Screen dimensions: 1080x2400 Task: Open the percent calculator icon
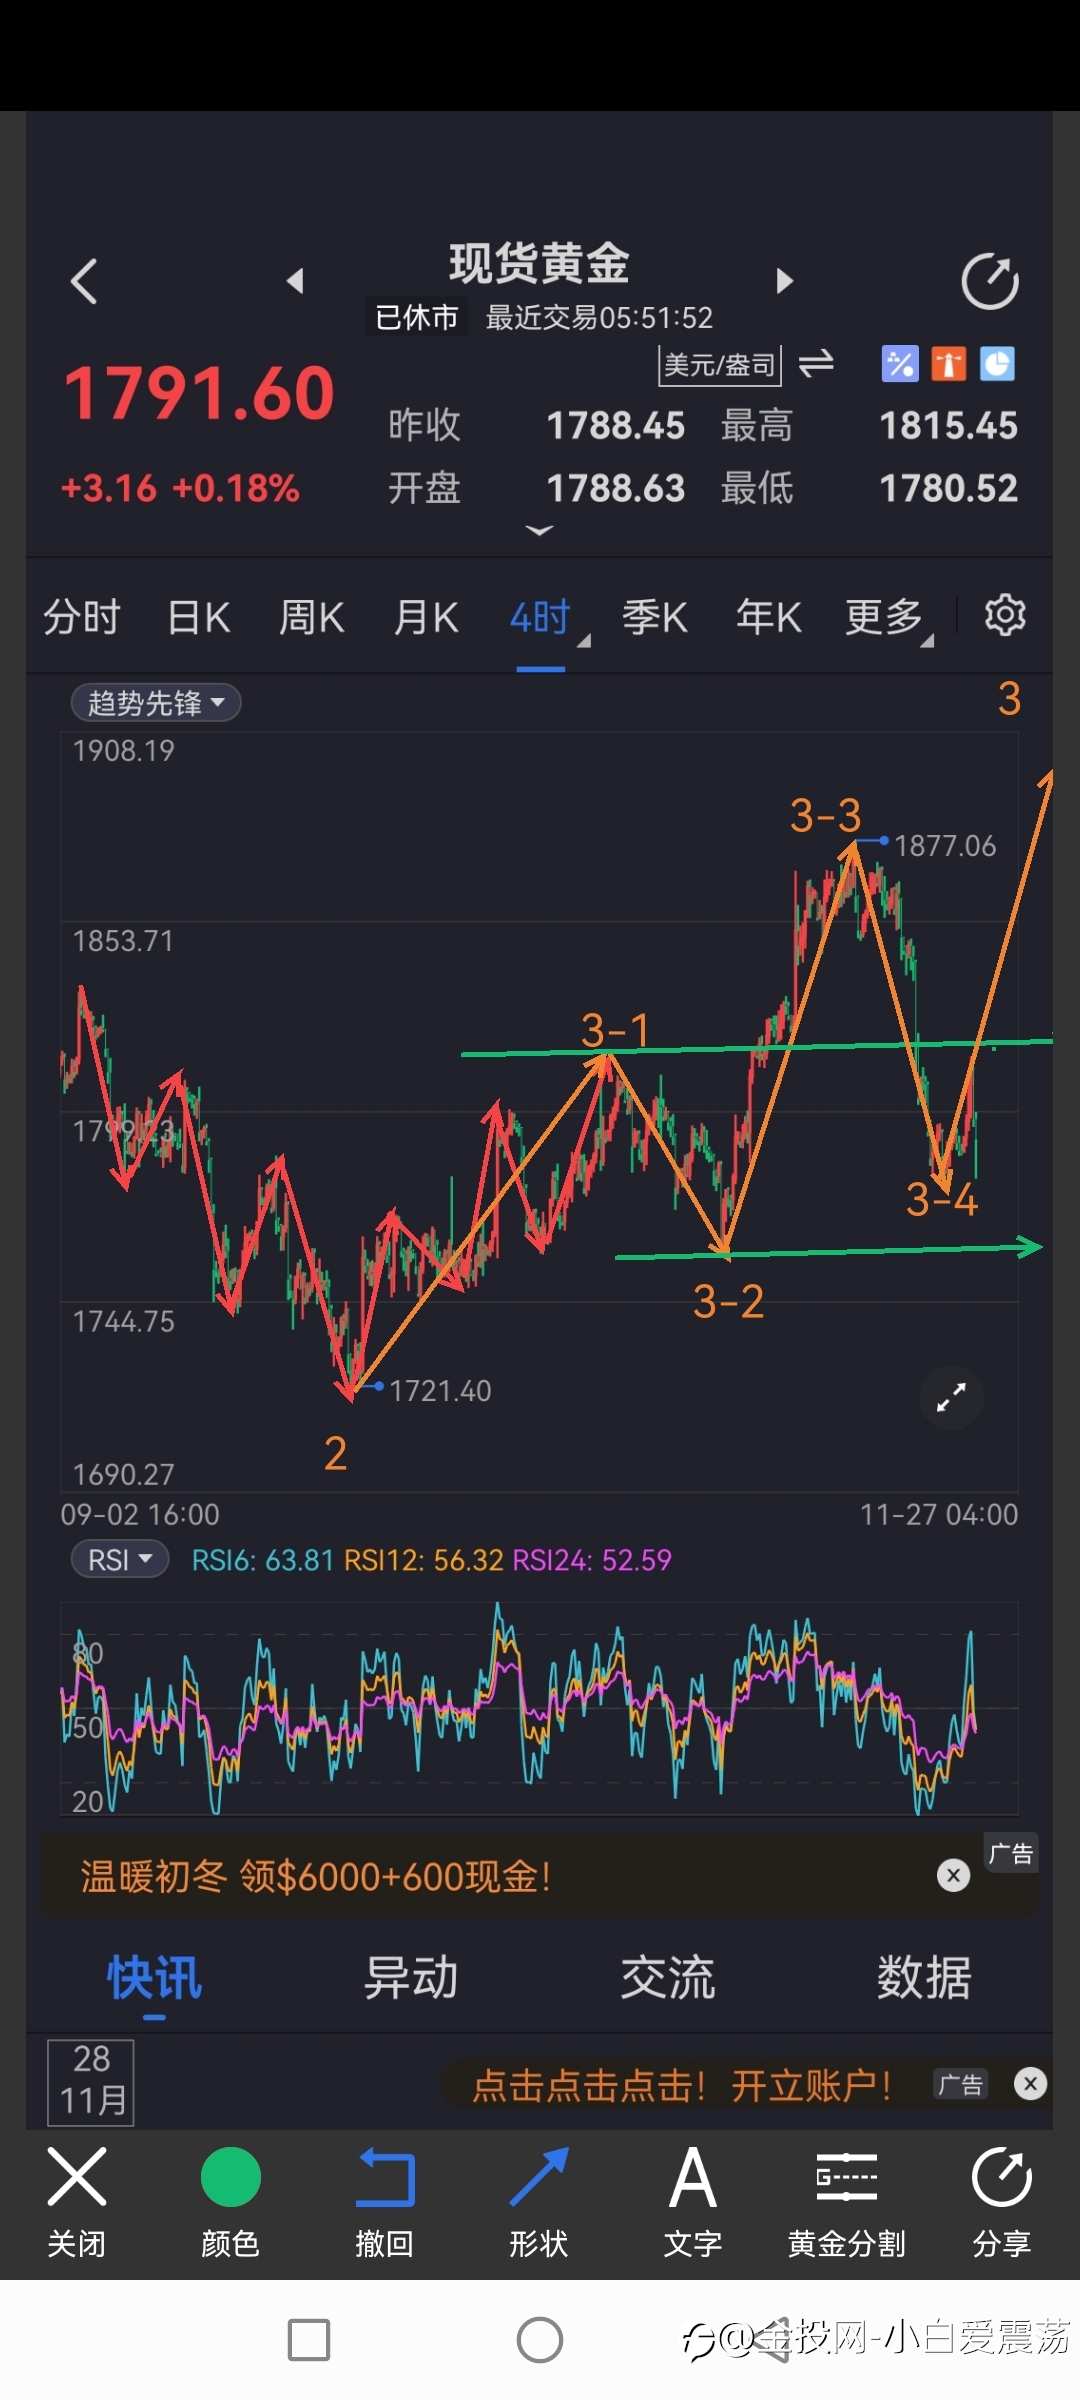click(x=899, y=364)
